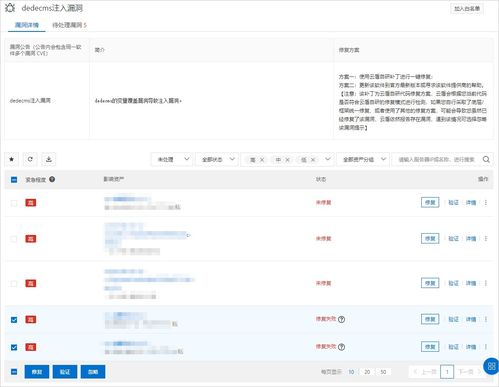Image resolution: width=499 pixels, height=387 pixels.
Task: Toggle the bottom bar select-all checkbox
Action: [14, 371]
